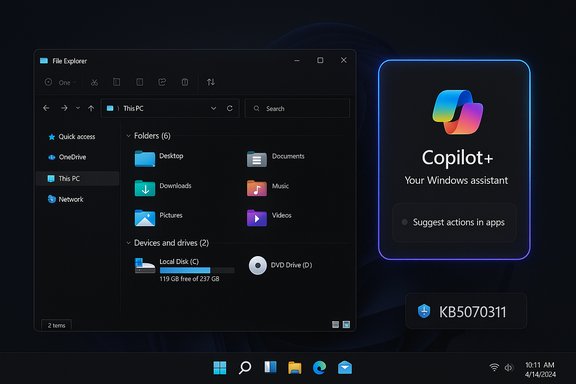This screenshot has width=576, height=384.
Task: Go back with the left arrow
Action: 46,108
